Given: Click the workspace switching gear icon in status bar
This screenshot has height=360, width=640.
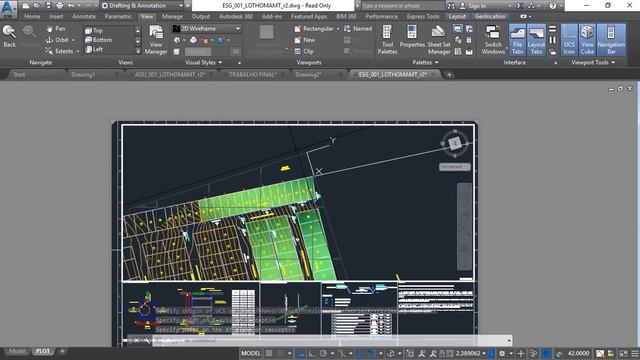Looking at the screenshot, I should (x=502, y=353).
